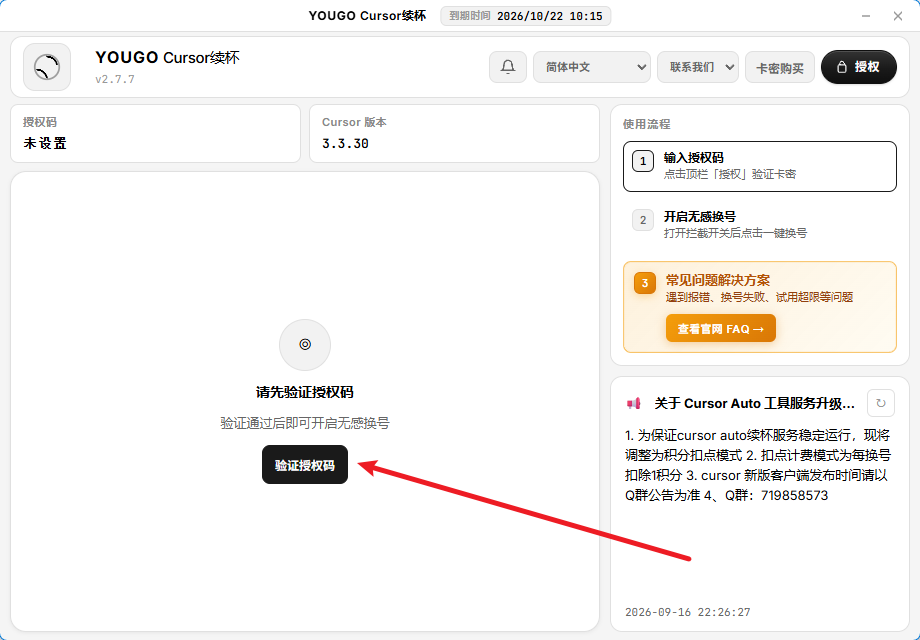Click the version label v2.7.7
The height and width of the screenshot is (640, 920).
[115, 79]
